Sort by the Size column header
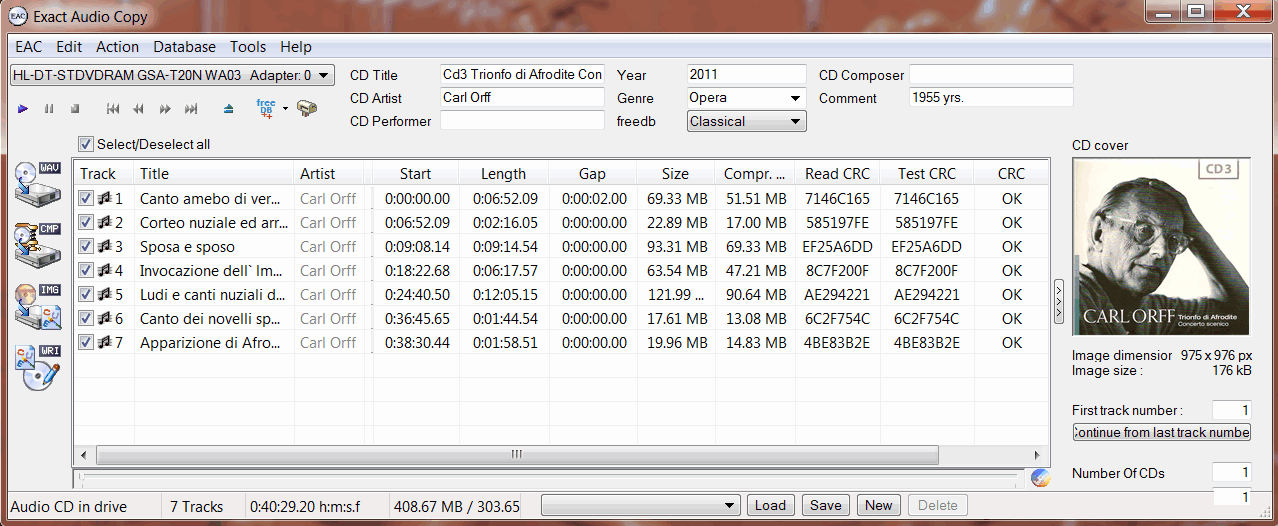This screenshot has width=1278, height=526. [x=675, y=173]
